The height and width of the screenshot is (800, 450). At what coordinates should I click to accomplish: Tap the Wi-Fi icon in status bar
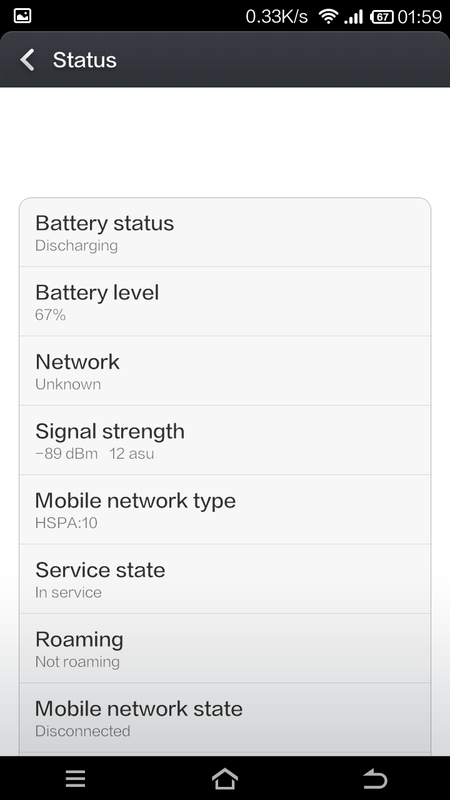pos(328,16)
